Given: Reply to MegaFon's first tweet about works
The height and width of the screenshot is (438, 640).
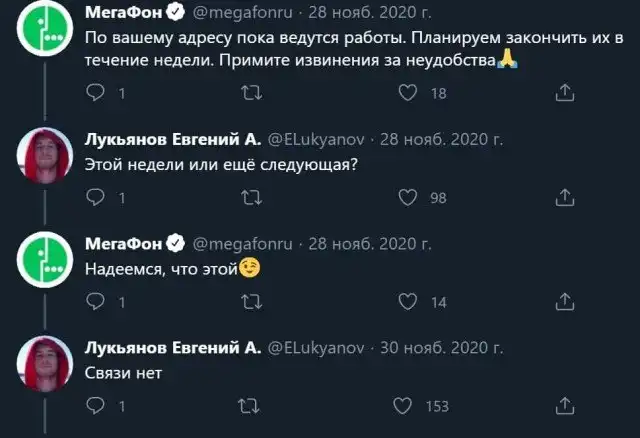Looking at the screenshot, I should (x=96, y=94).
